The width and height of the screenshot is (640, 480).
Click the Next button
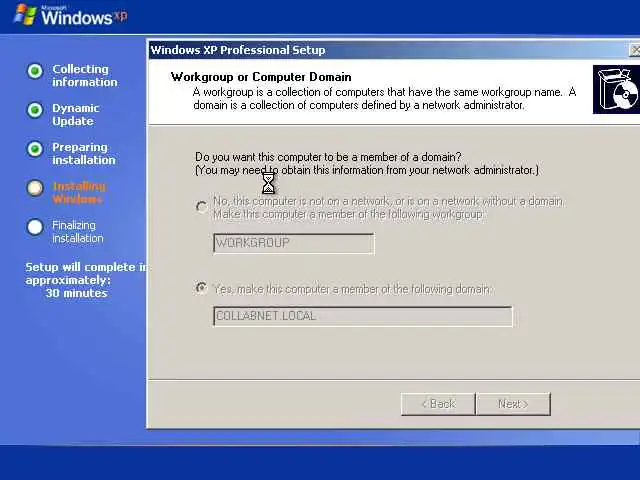point(513,404)
